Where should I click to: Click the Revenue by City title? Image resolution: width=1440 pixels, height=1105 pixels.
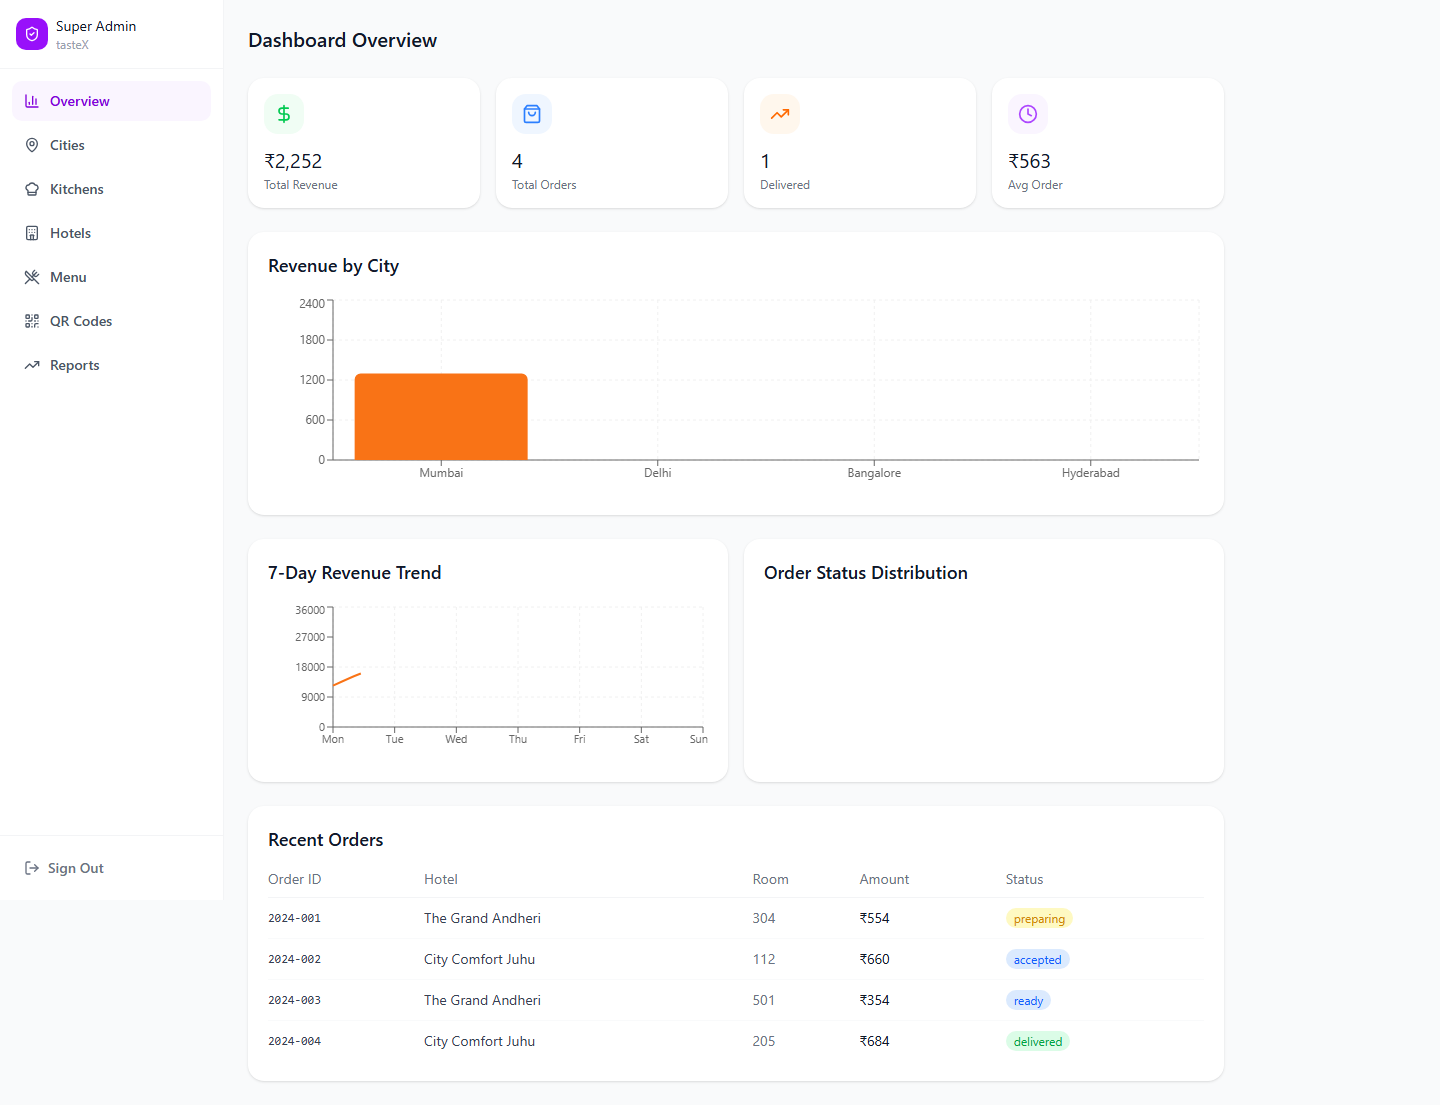pyautogui.click(x=334, y=266)
